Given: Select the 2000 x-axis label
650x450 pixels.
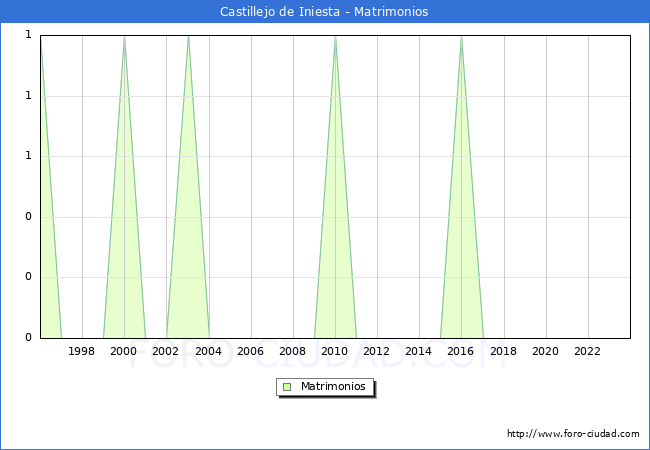Looking at the screenshot, I should (124, 351).
